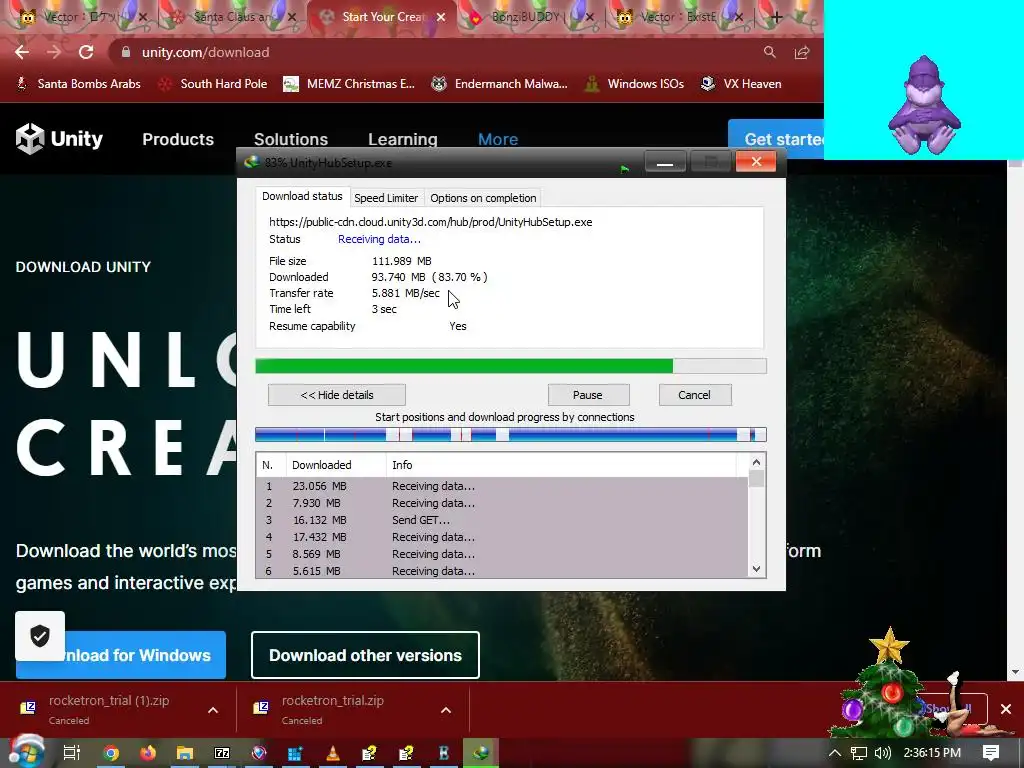The image size is (1024, 768).
Task: Open VLC media player from taskbar
Action: point(332,753)
